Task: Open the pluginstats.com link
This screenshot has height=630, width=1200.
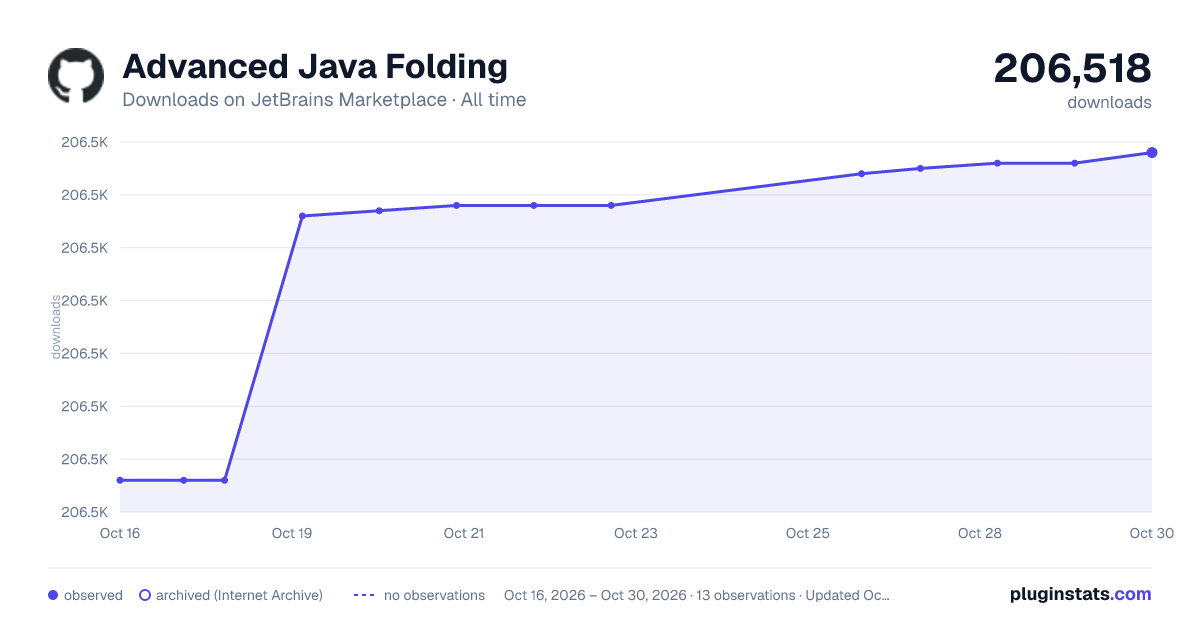Action: (x=1080, y=594)
